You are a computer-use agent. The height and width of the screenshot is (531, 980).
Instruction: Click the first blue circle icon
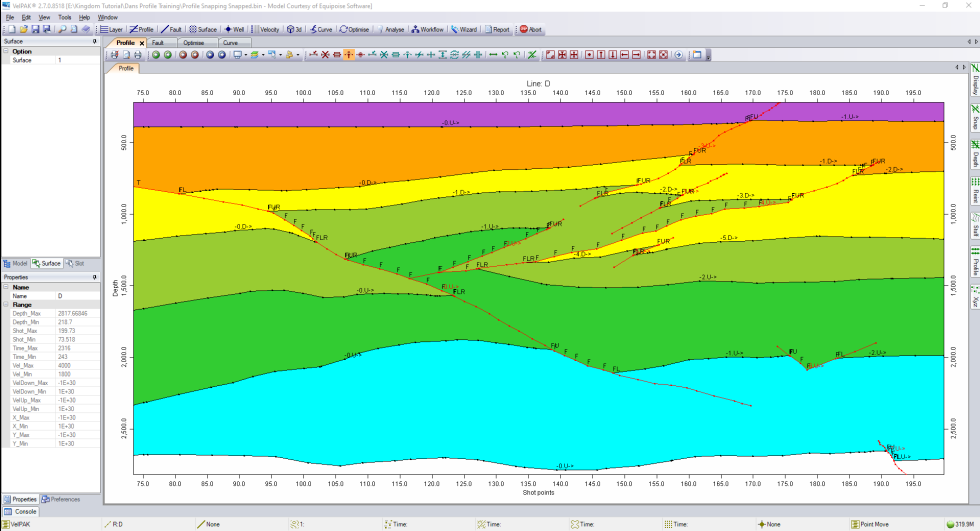(x=209, y=55)
